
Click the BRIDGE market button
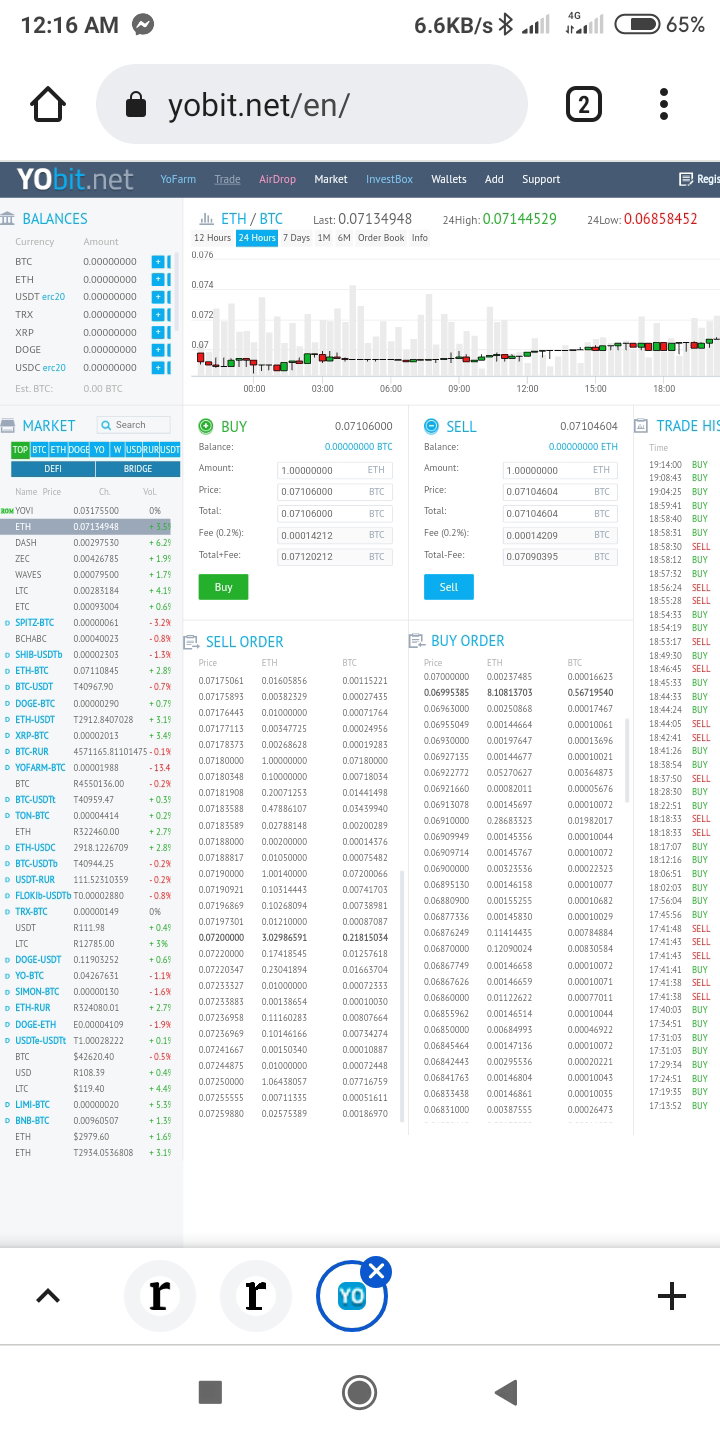pos(138,469)
